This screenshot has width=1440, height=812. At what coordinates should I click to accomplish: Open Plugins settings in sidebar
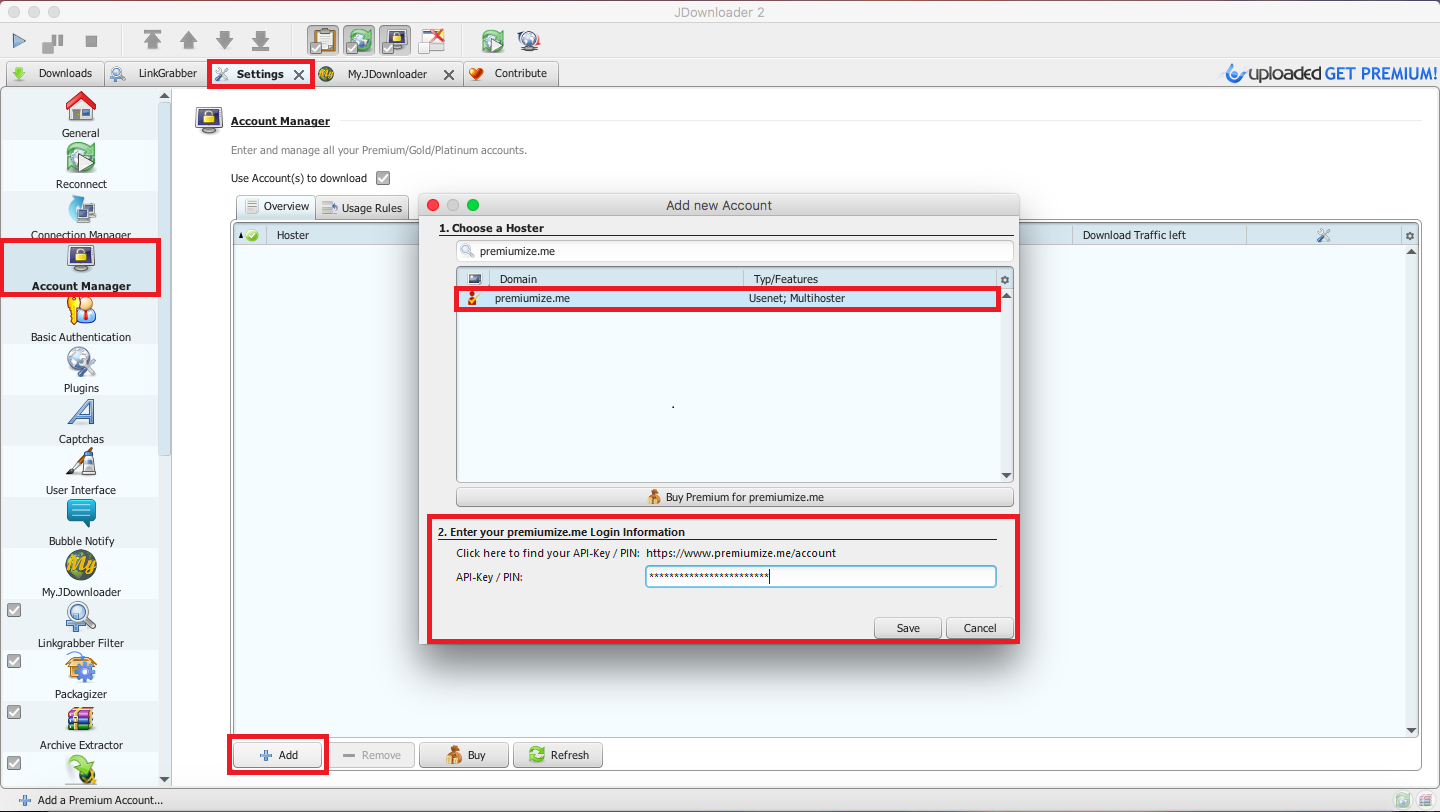coord(80,370)
